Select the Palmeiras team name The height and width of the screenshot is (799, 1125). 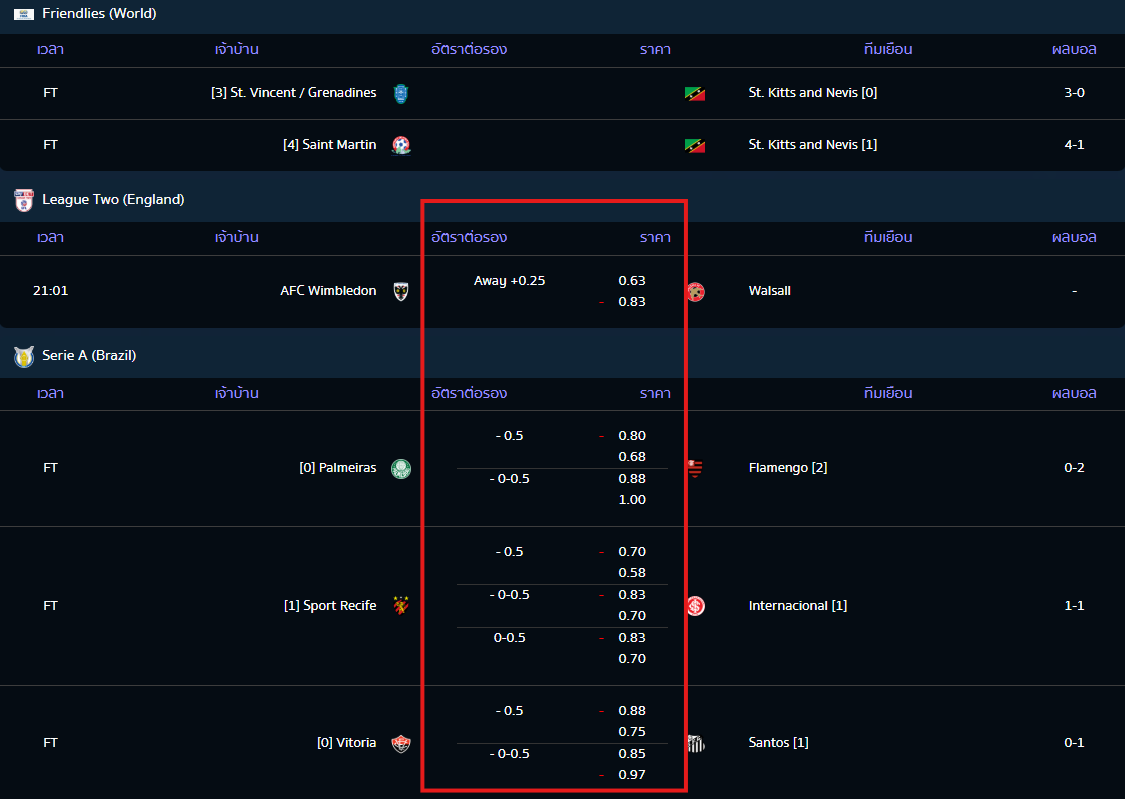[338, 468]
